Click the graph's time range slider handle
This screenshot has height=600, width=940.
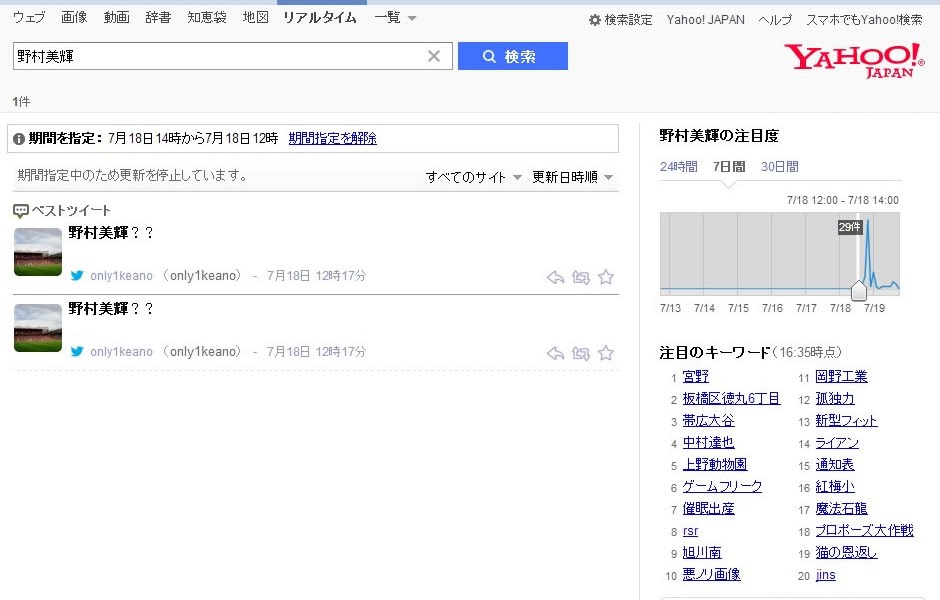858,291
